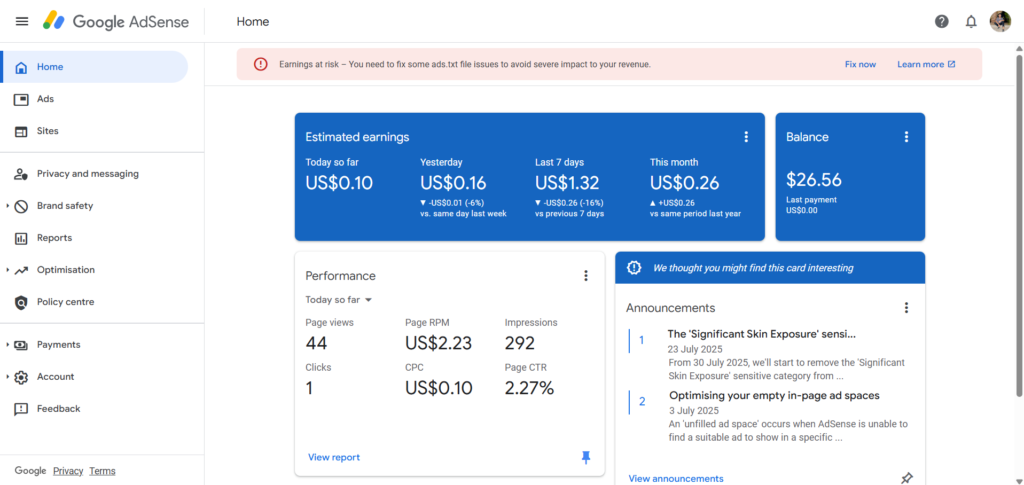
Task: Click 'Learn more' link in banner
Action: pyautogui.click(x=926, y=64)
